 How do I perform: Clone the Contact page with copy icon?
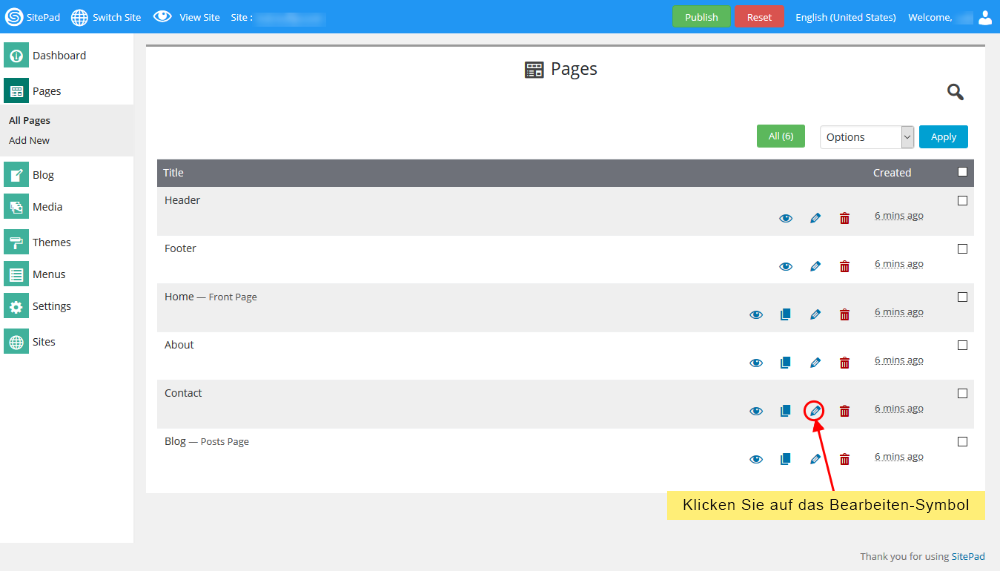point(785,411)
